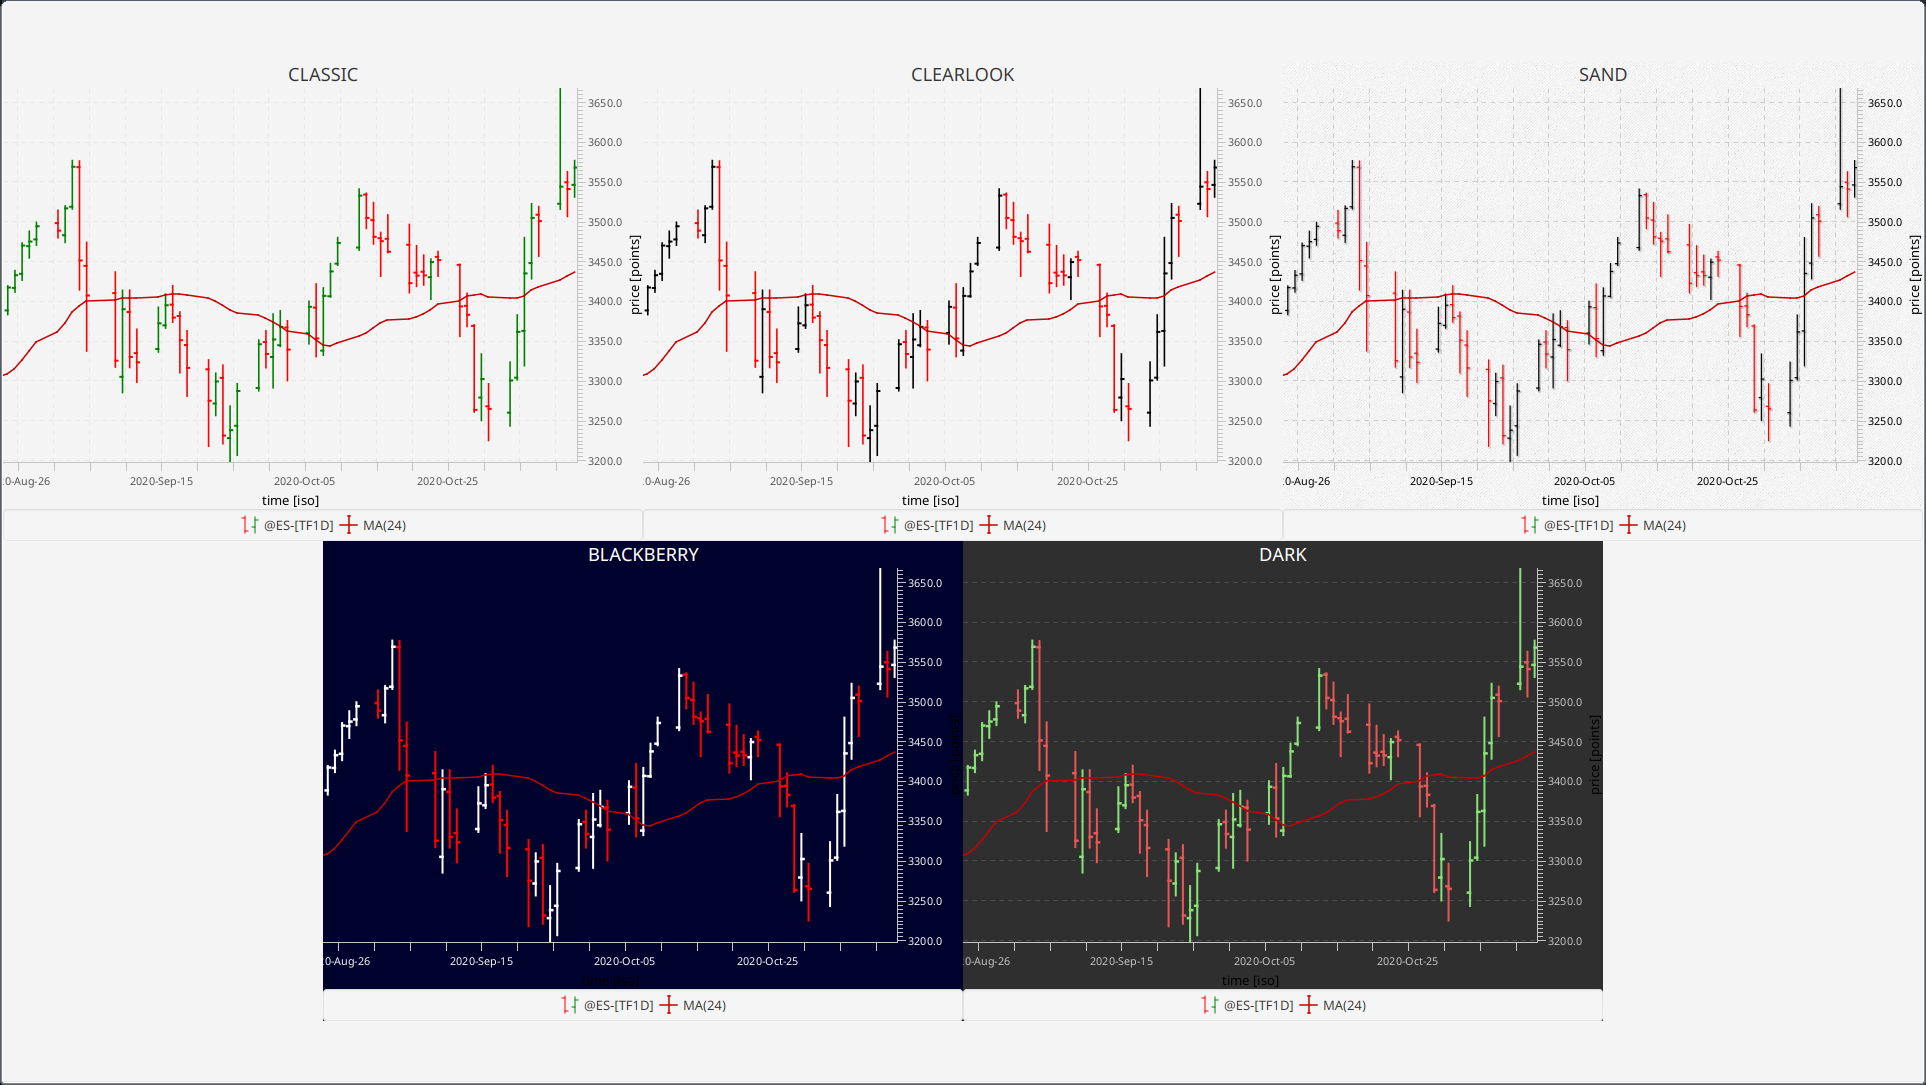Click candlestick legend icon in CLEARLOOK chart
Screen dimensions: 1926x1085
[x=889, y=525]
